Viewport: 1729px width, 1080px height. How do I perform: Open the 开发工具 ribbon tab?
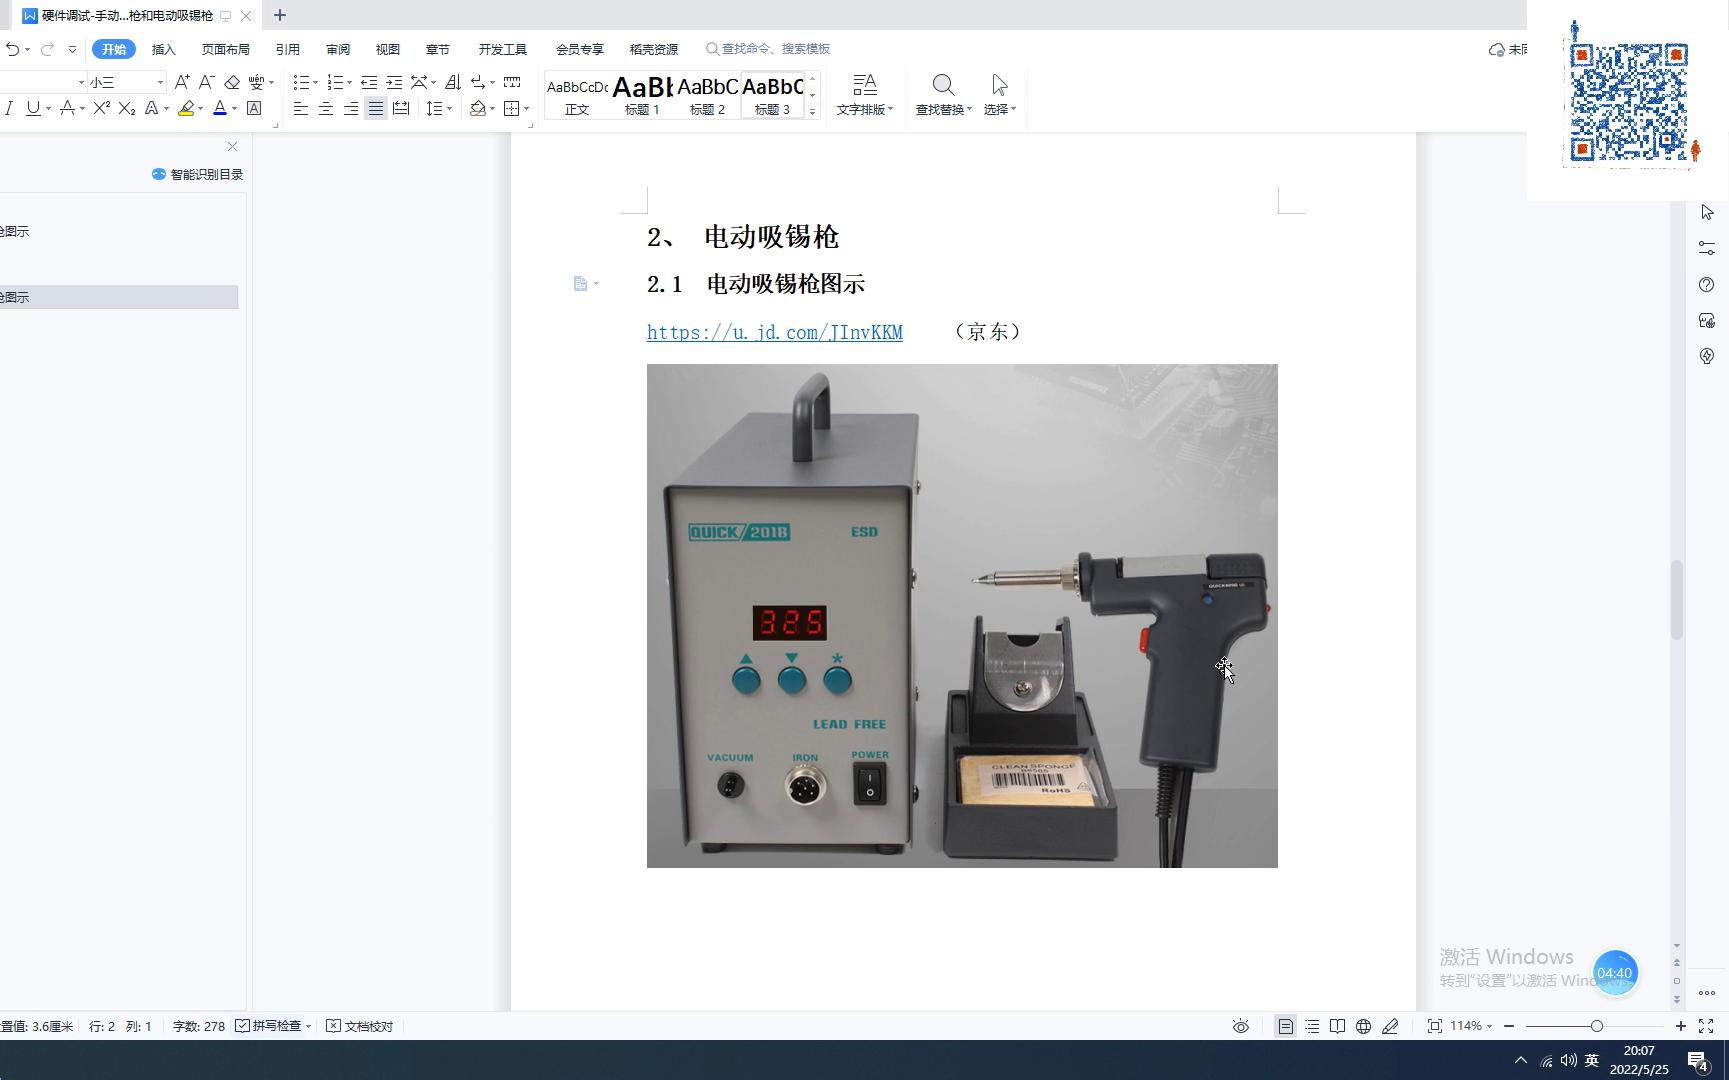(x=502, y=49)
